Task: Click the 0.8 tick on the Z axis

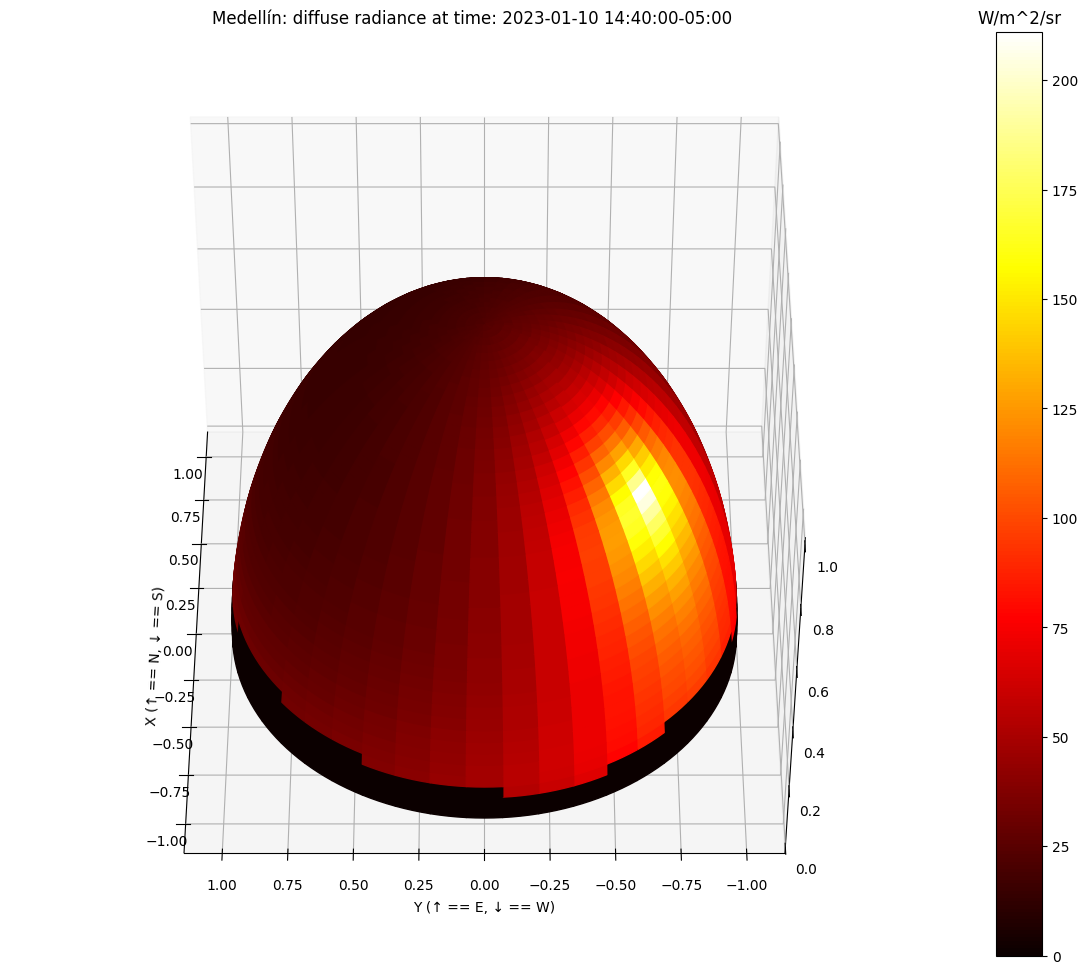Action: tap(824, 630)
